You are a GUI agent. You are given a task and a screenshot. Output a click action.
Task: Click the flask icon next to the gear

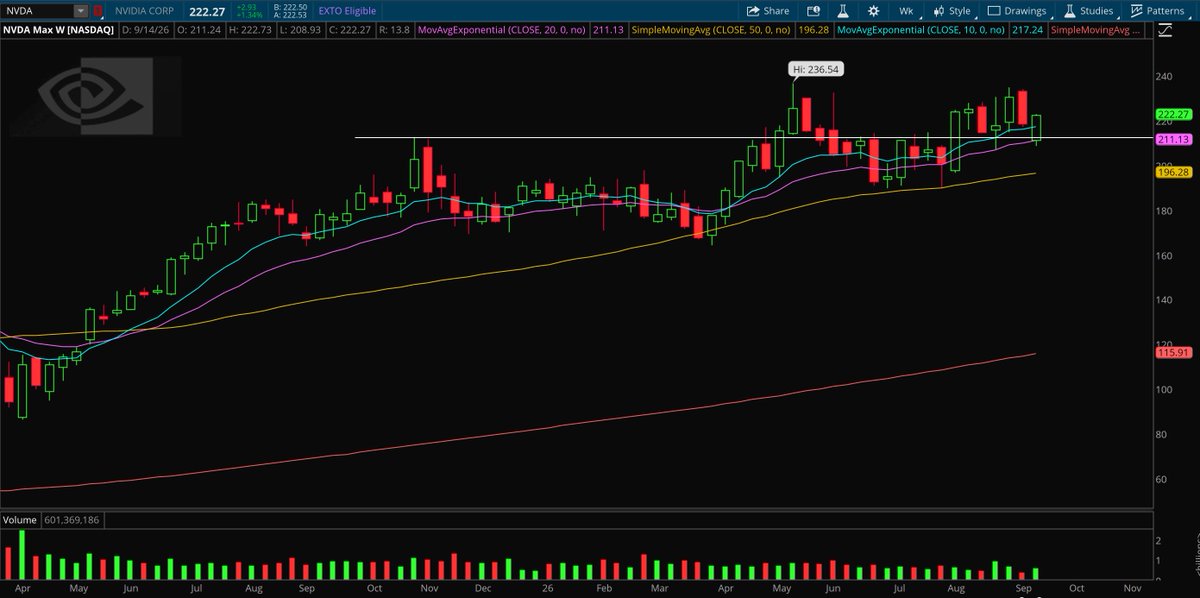pos(843,11)
